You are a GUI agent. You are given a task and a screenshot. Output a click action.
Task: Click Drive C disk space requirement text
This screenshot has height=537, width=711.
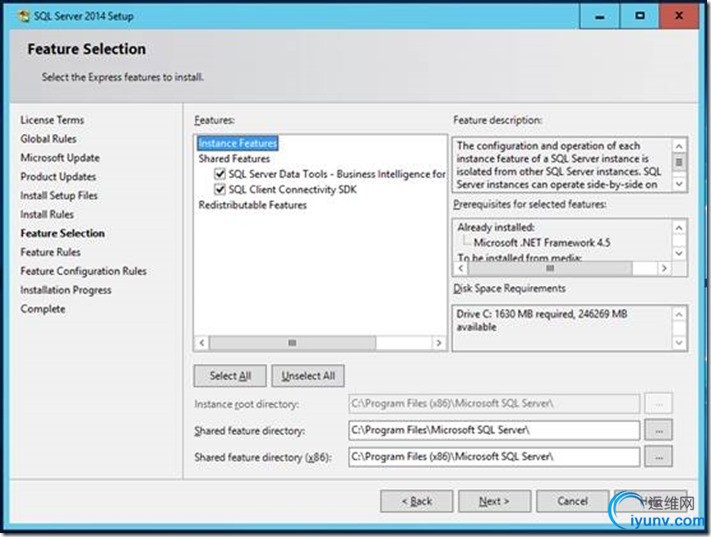542,320
